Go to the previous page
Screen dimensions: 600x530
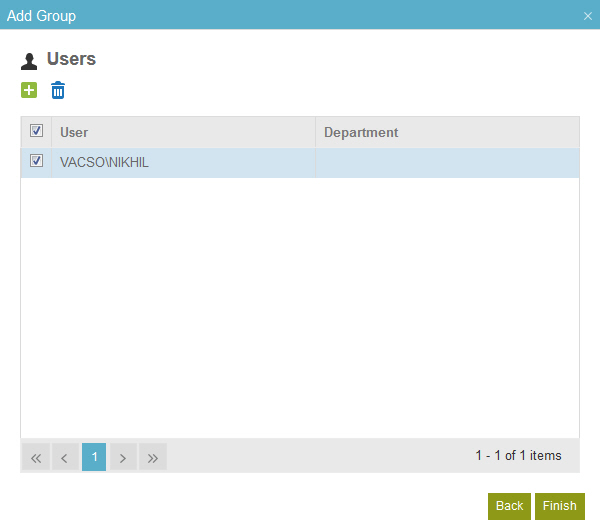[x=65, y=457]
